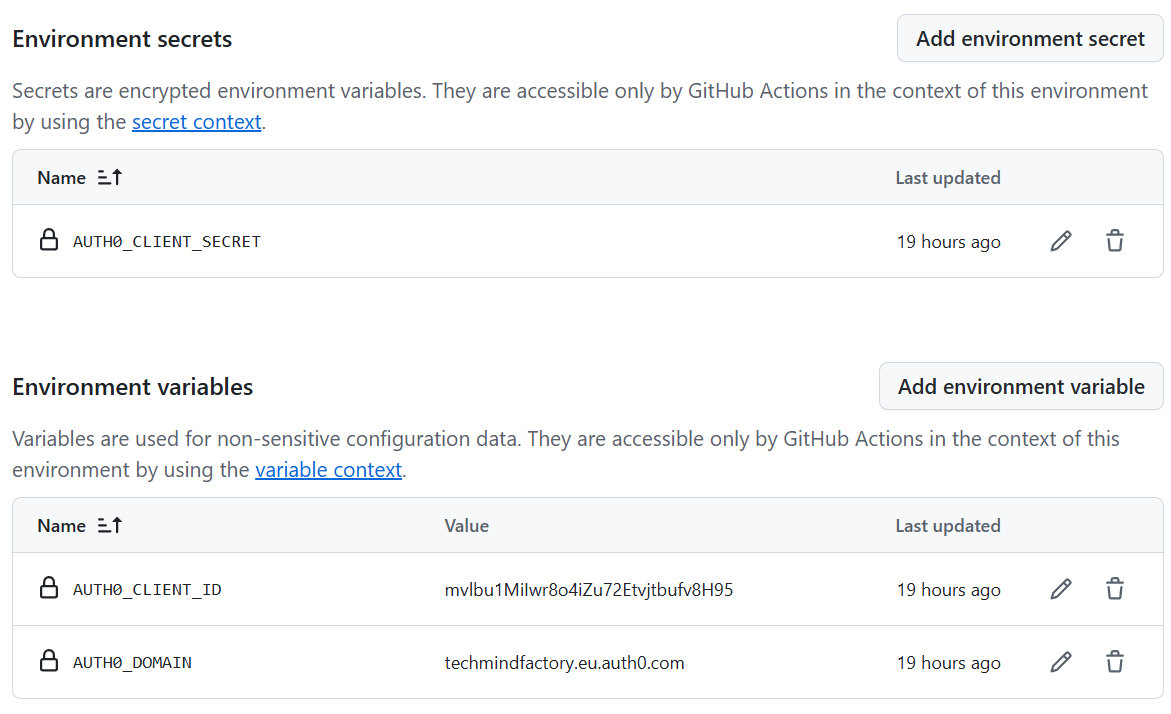This screenshot has height=714, width=1171.
Task: Select the AUTH0_DOMAIN variable value
Action: tap(566, 662)
